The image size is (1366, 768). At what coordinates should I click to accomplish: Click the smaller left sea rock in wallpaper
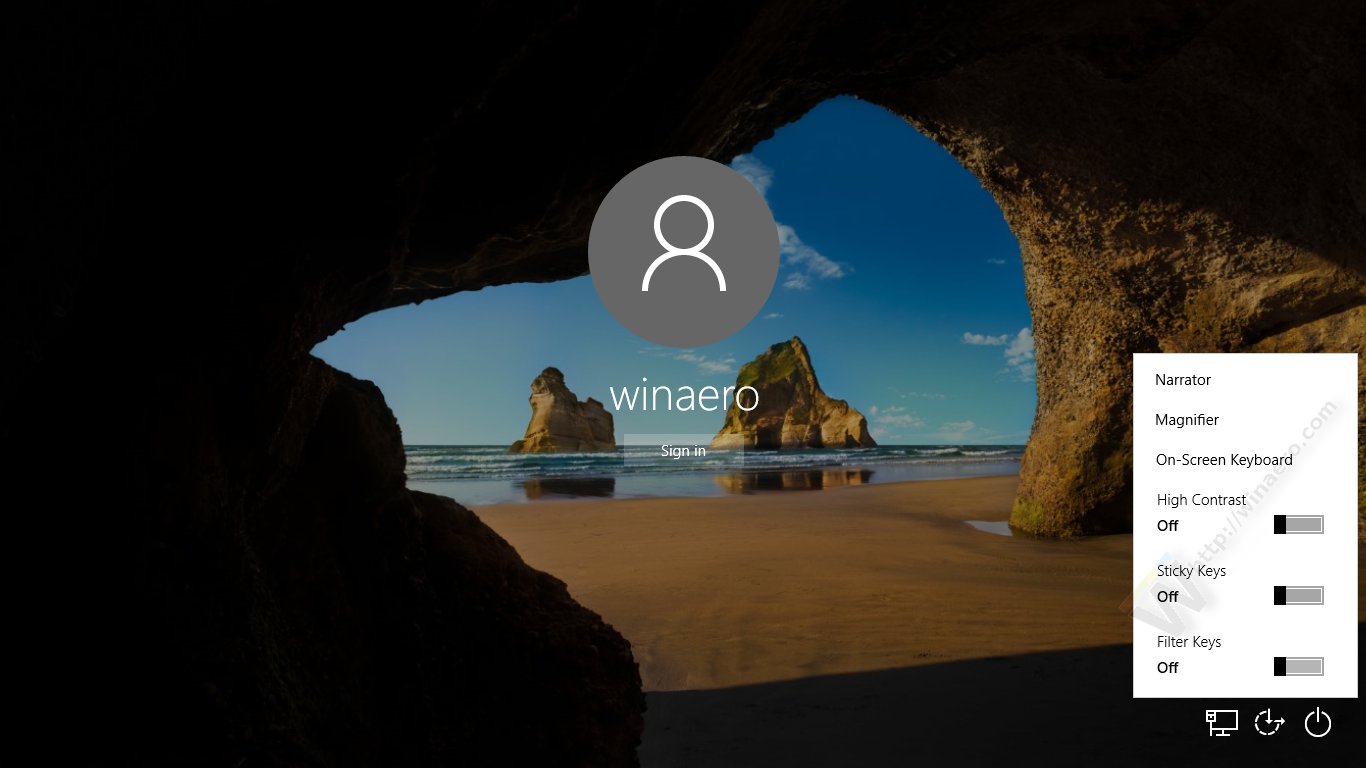click(562, 415)
